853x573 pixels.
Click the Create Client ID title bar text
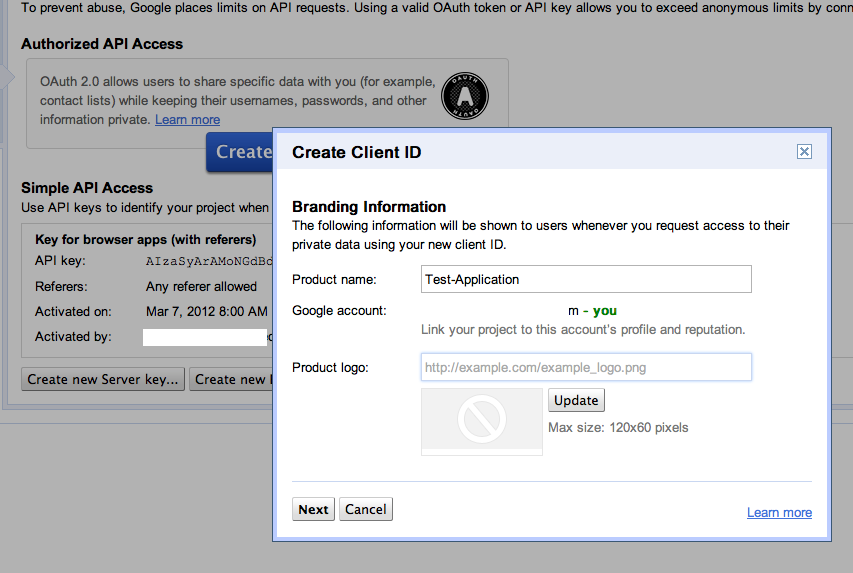click(x=356, y=152)
